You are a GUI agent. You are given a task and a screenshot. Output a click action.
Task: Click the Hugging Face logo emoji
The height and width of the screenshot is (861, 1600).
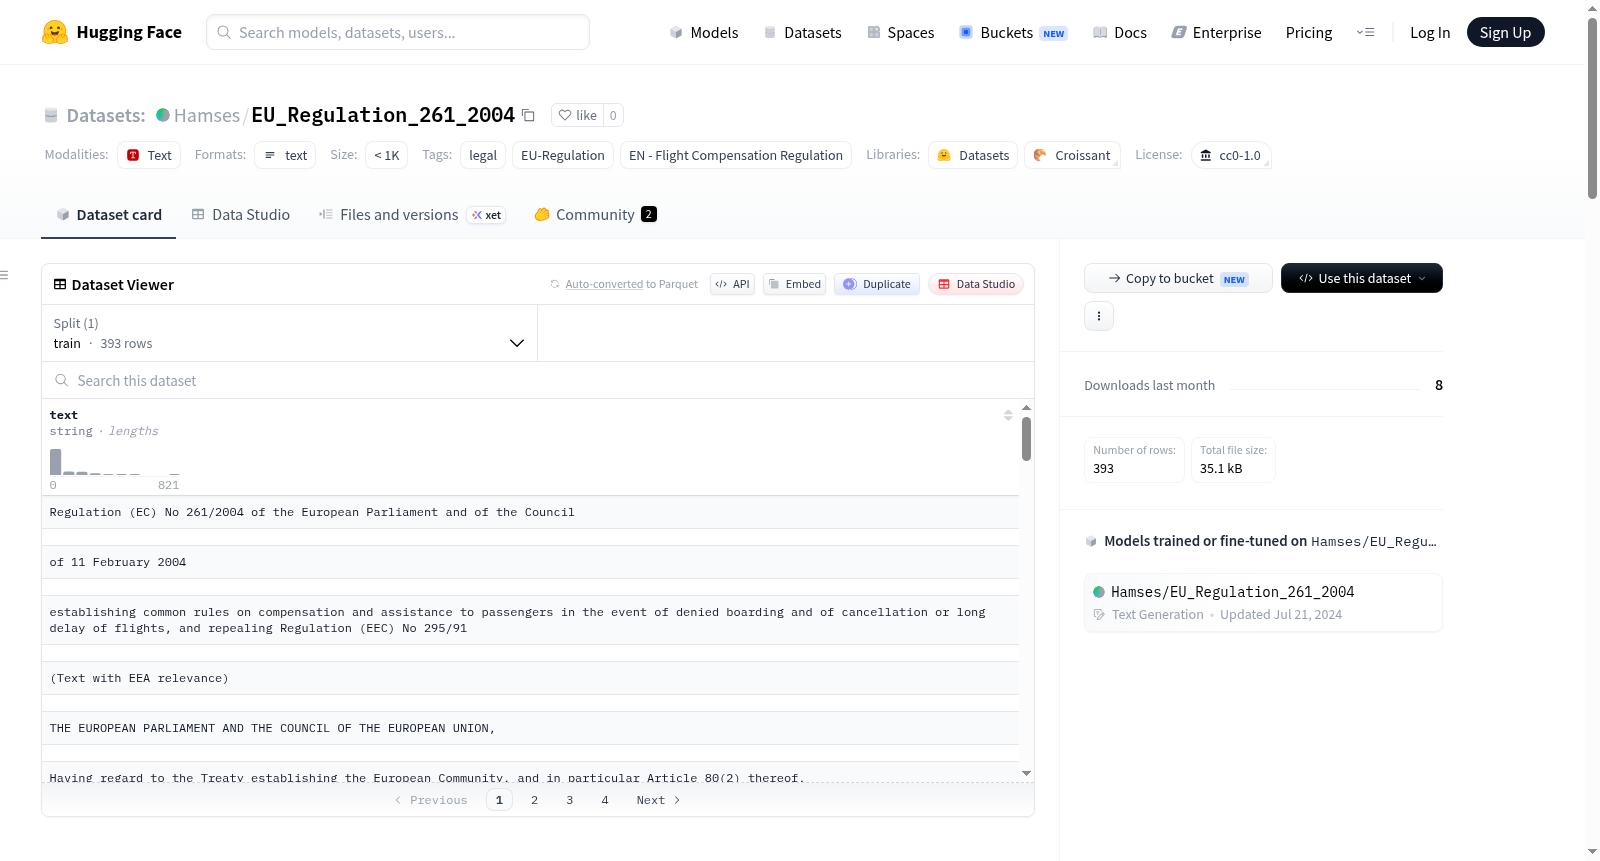(x=55, y=32)
